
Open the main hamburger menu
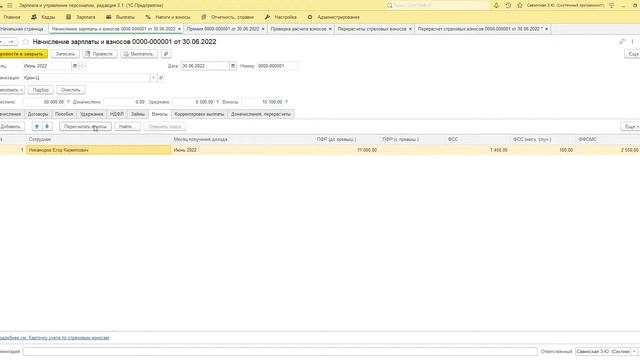10,5
